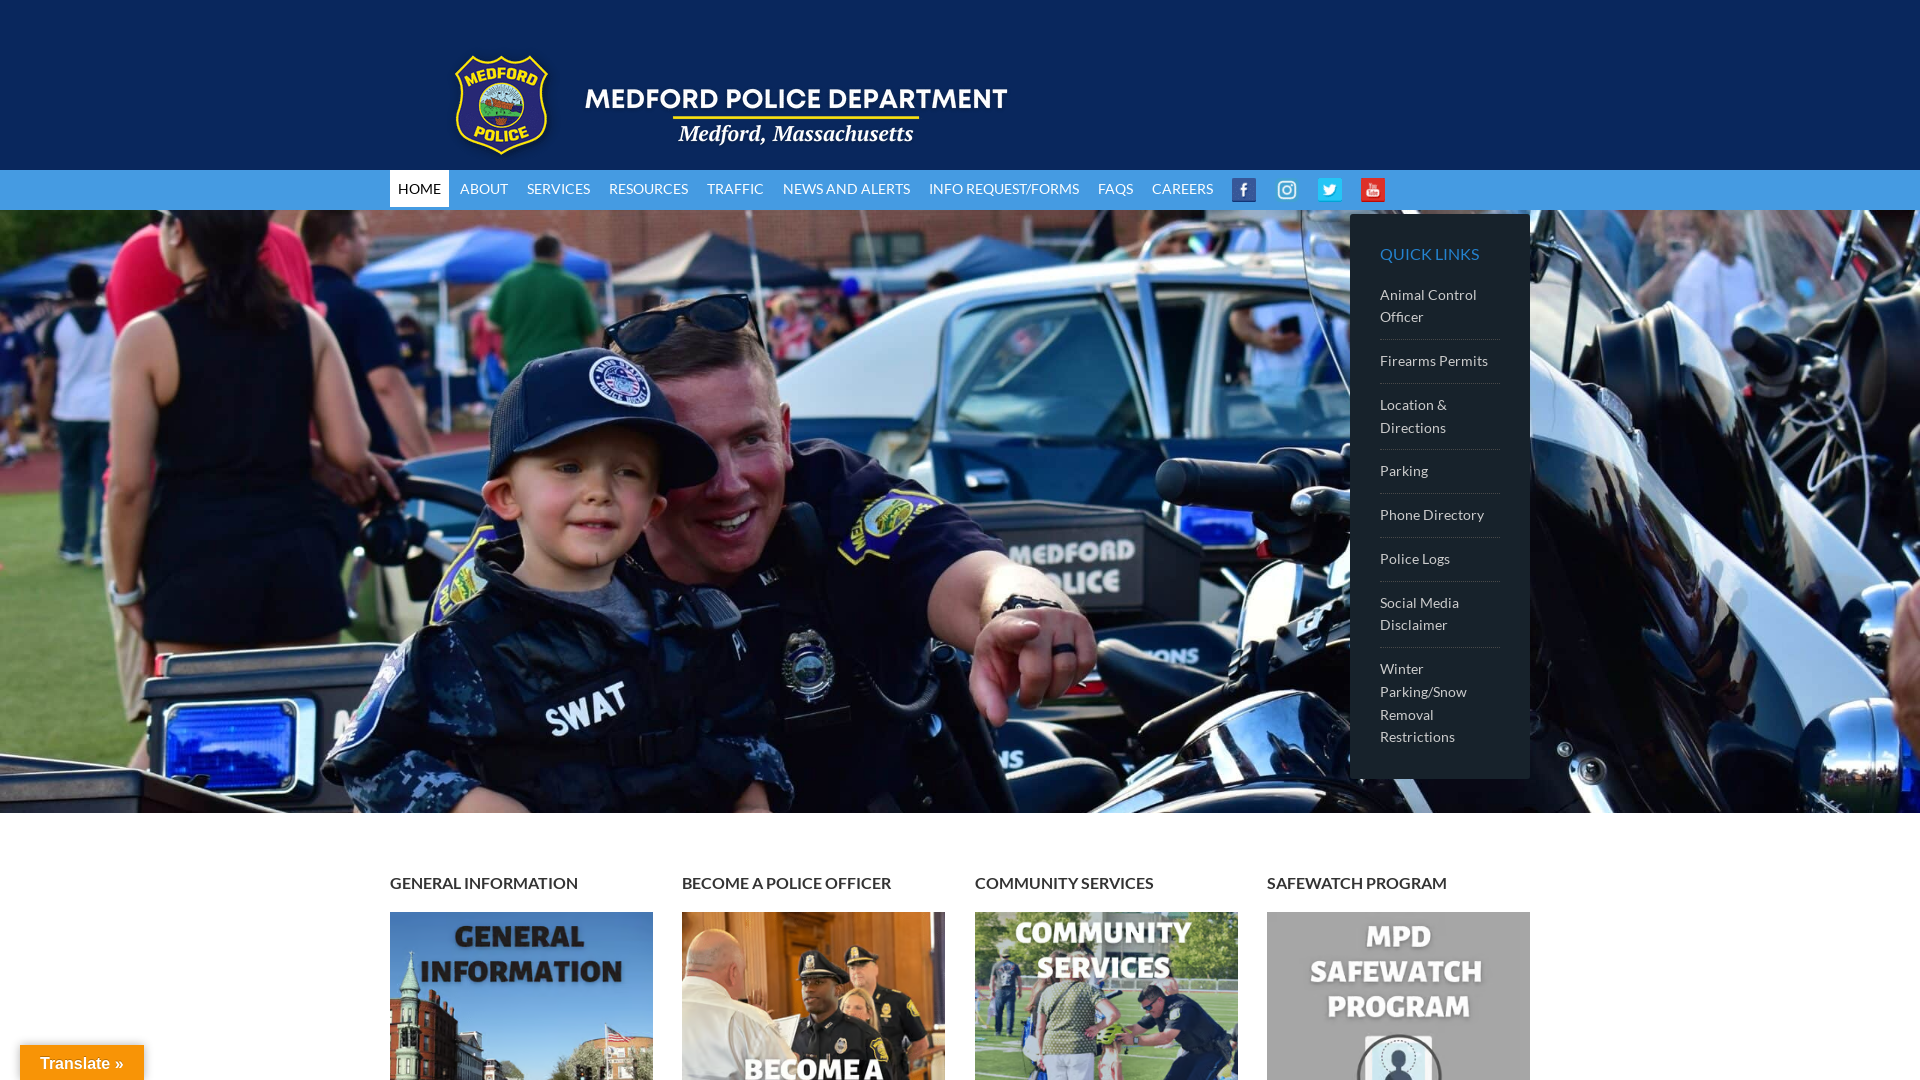Click the BECOME A POLICE OFFICER heading
Viewport: 1920px width, 1080px height.
click(786, 883)
